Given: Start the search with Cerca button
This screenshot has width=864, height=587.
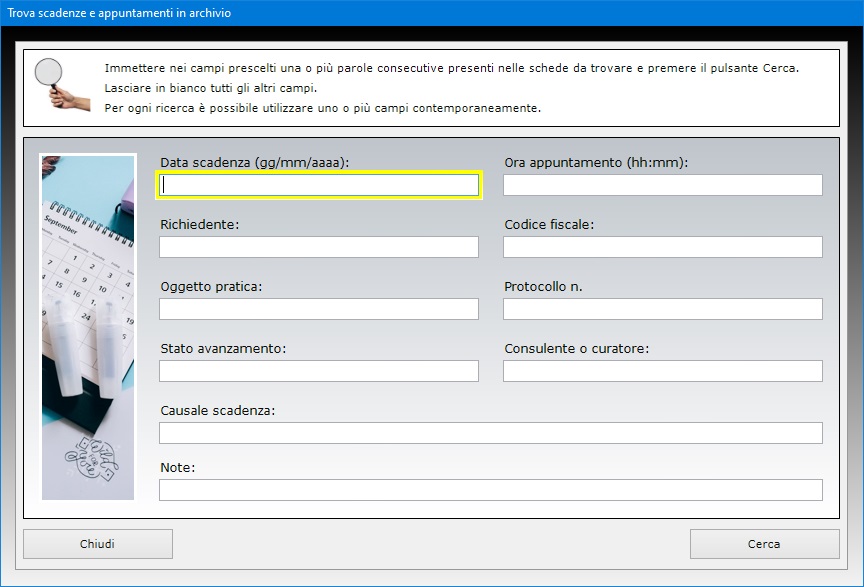Looking at the screenshot, I should [x=764, y=544].
